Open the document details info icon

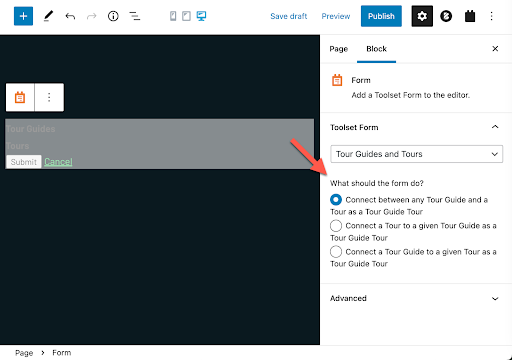click(113, 16)
